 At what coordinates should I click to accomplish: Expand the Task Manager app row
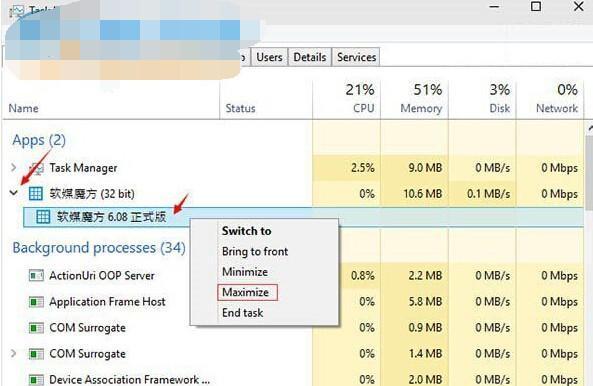click(14, 167)
